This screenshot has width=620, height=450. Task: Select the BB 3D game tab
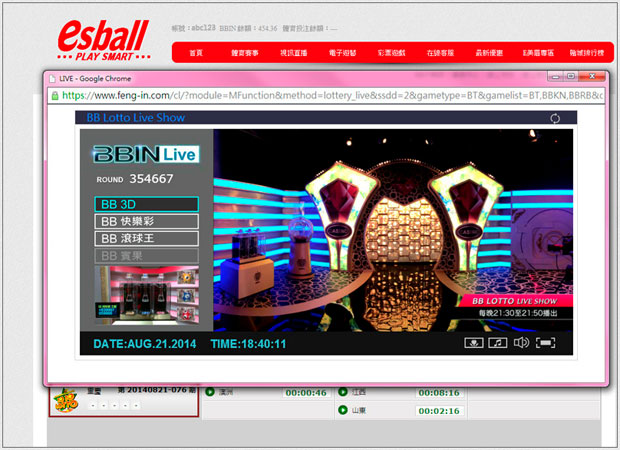147,204
